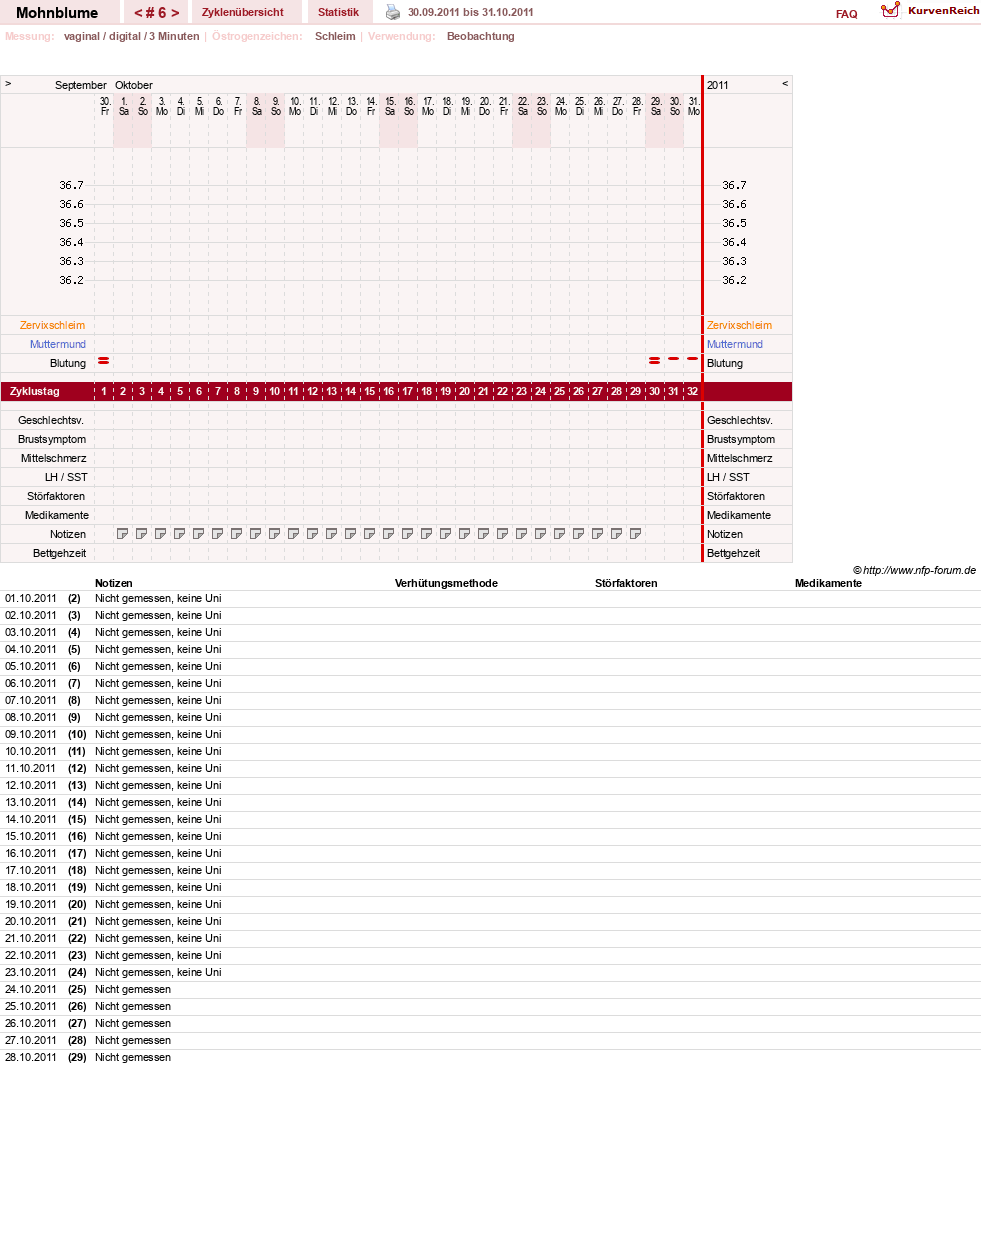
Task: Click the 'vaginal / digital / 3 Minuten' value
Action: (x=132, y=36)
